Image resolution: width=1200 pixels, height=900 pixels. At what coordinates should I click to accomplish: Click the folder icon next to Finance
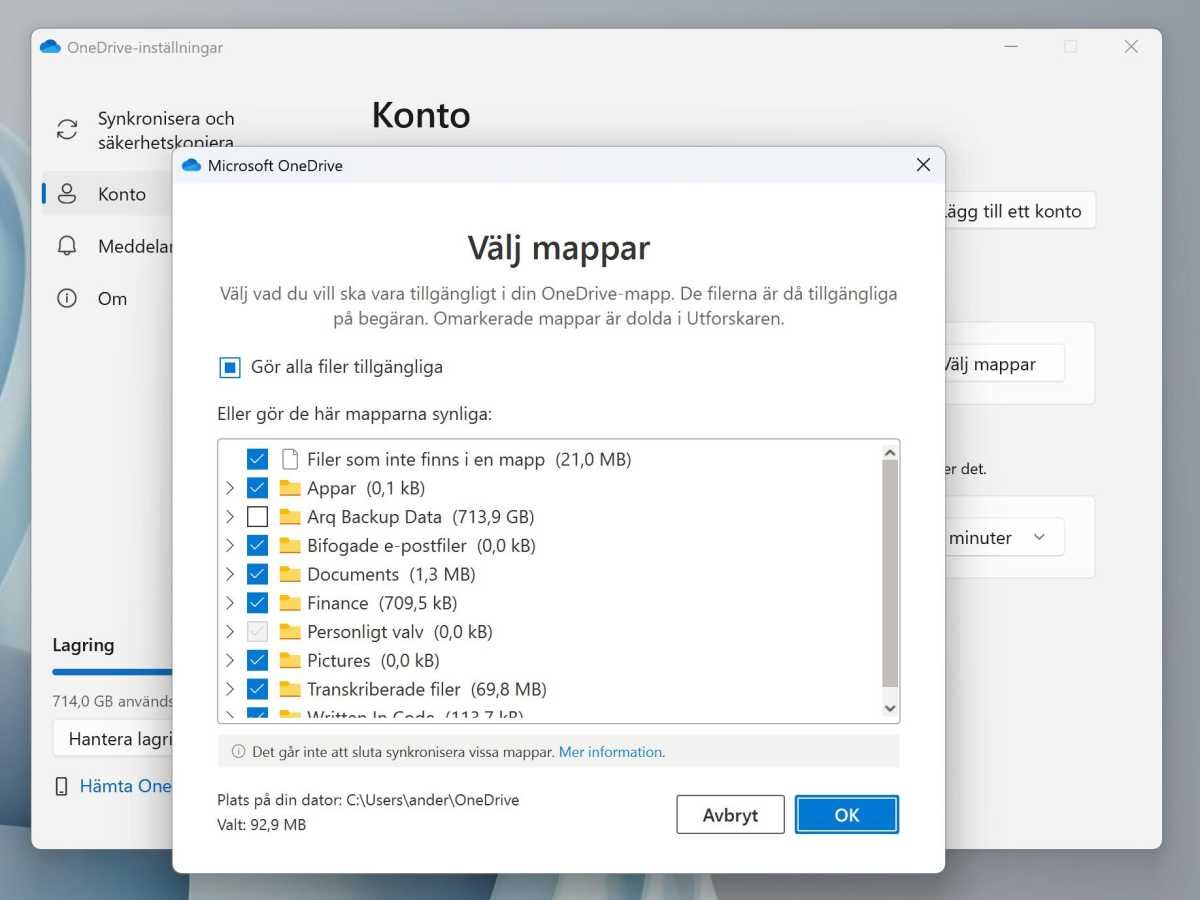click(x=292, y=603)
